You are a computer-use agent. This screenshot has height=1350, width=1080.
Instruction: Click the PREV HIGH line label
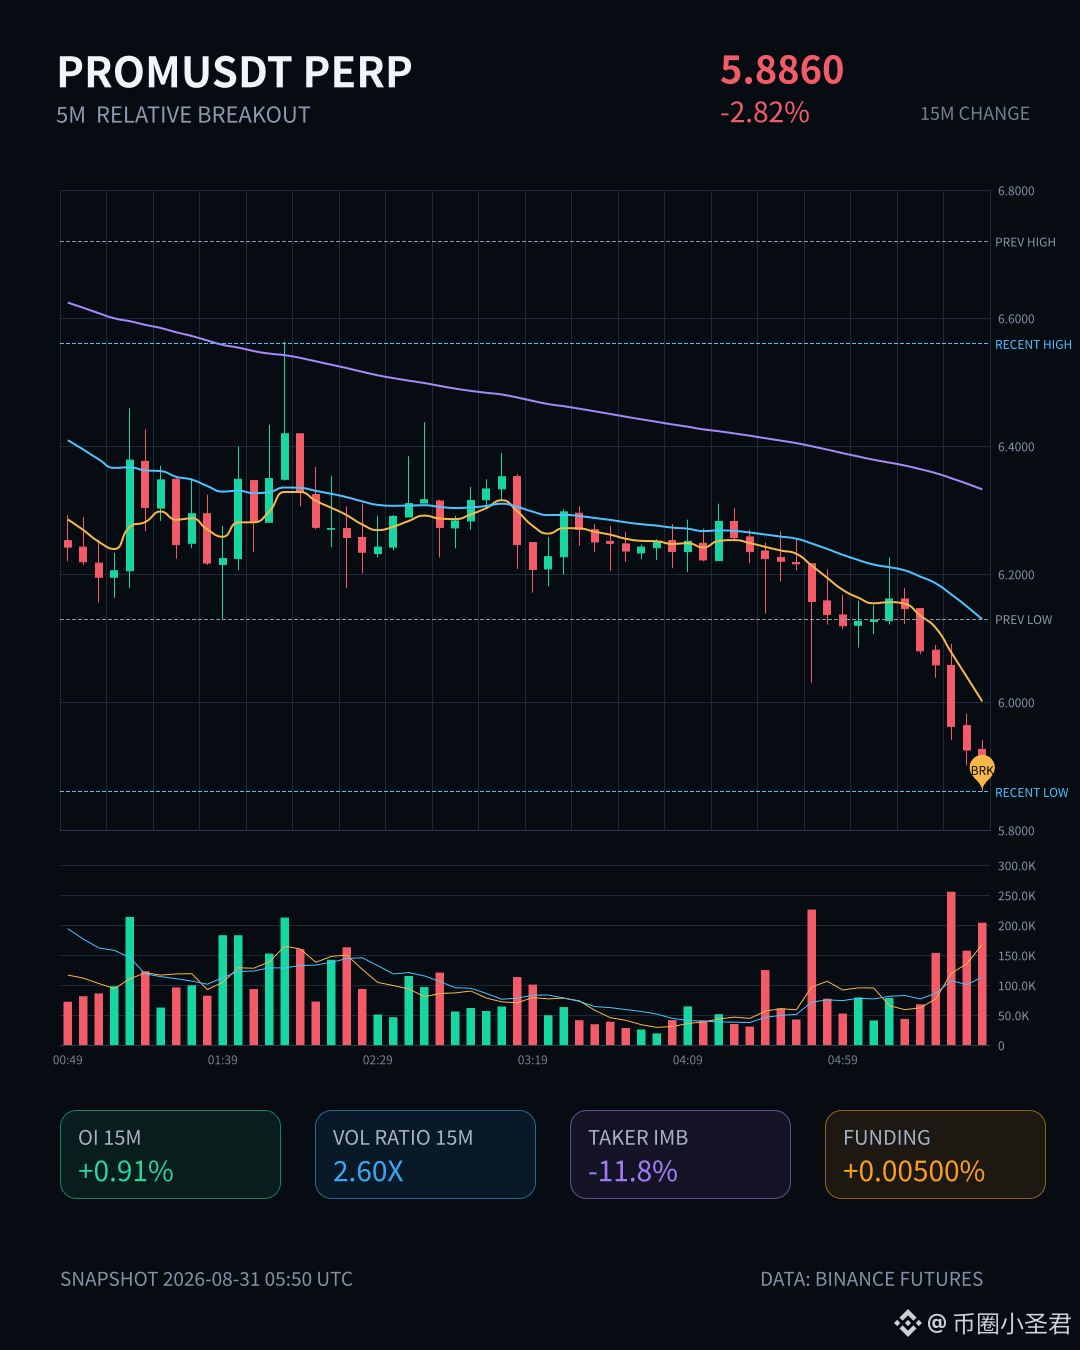click(x=1025, y=242)
